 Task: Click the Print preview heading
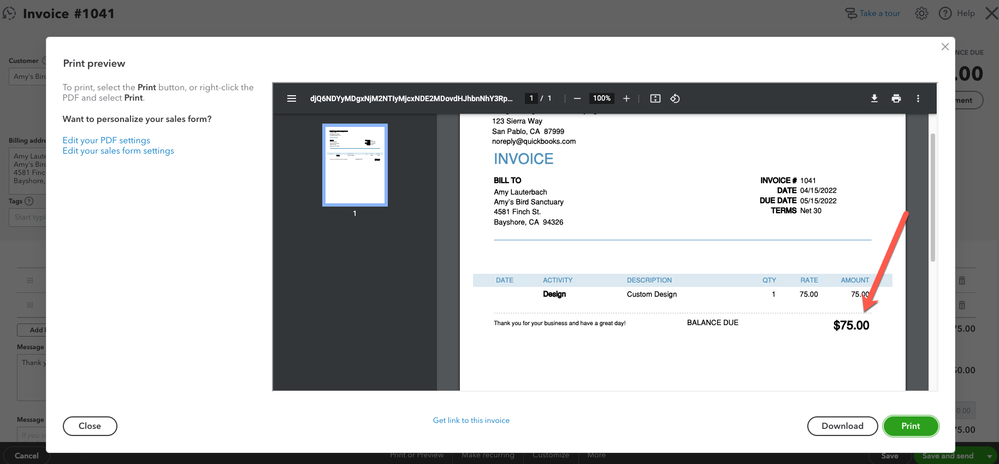(x=94, y=64)
